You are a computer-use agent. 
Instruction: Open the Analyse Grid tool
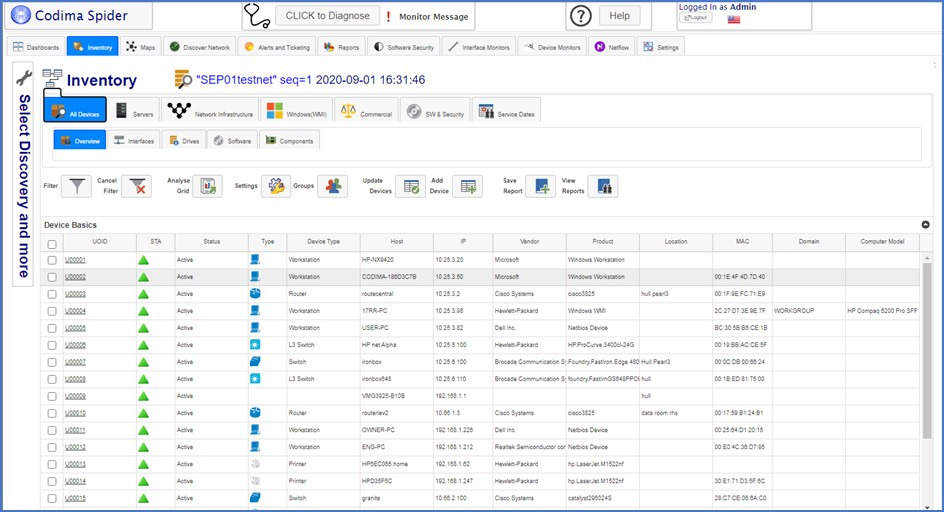pos(208,186)
